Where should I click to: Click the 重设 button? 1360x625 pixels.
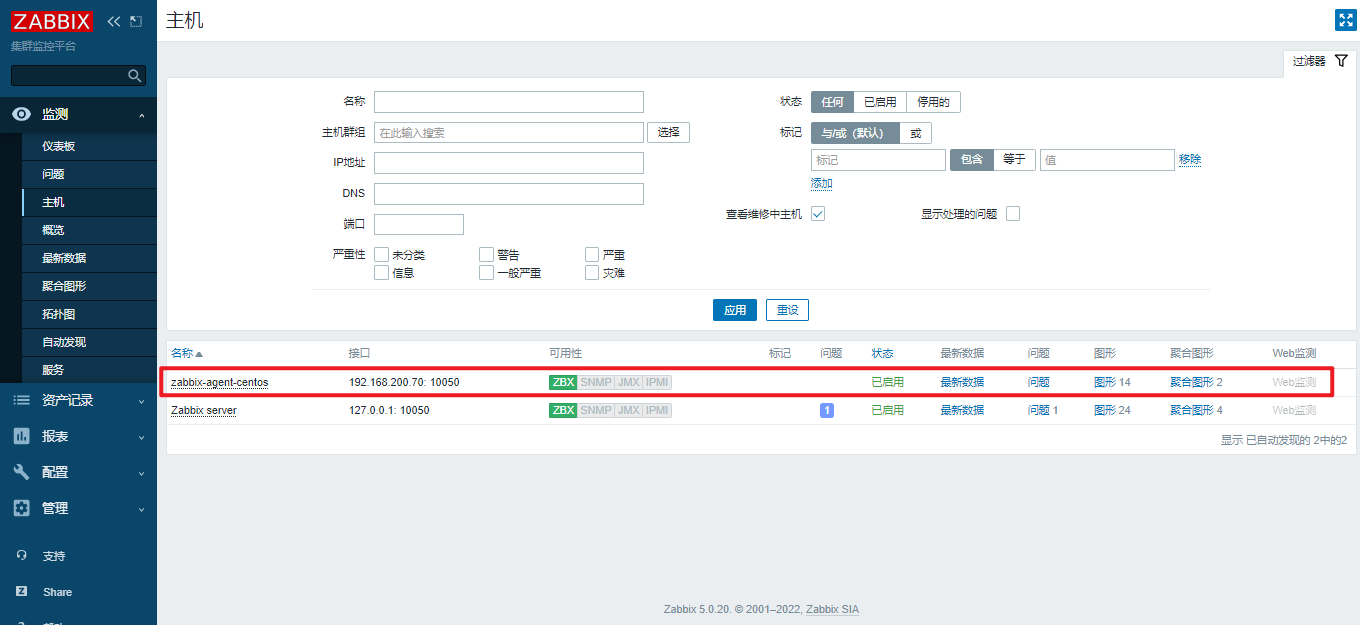pos(787,310)
